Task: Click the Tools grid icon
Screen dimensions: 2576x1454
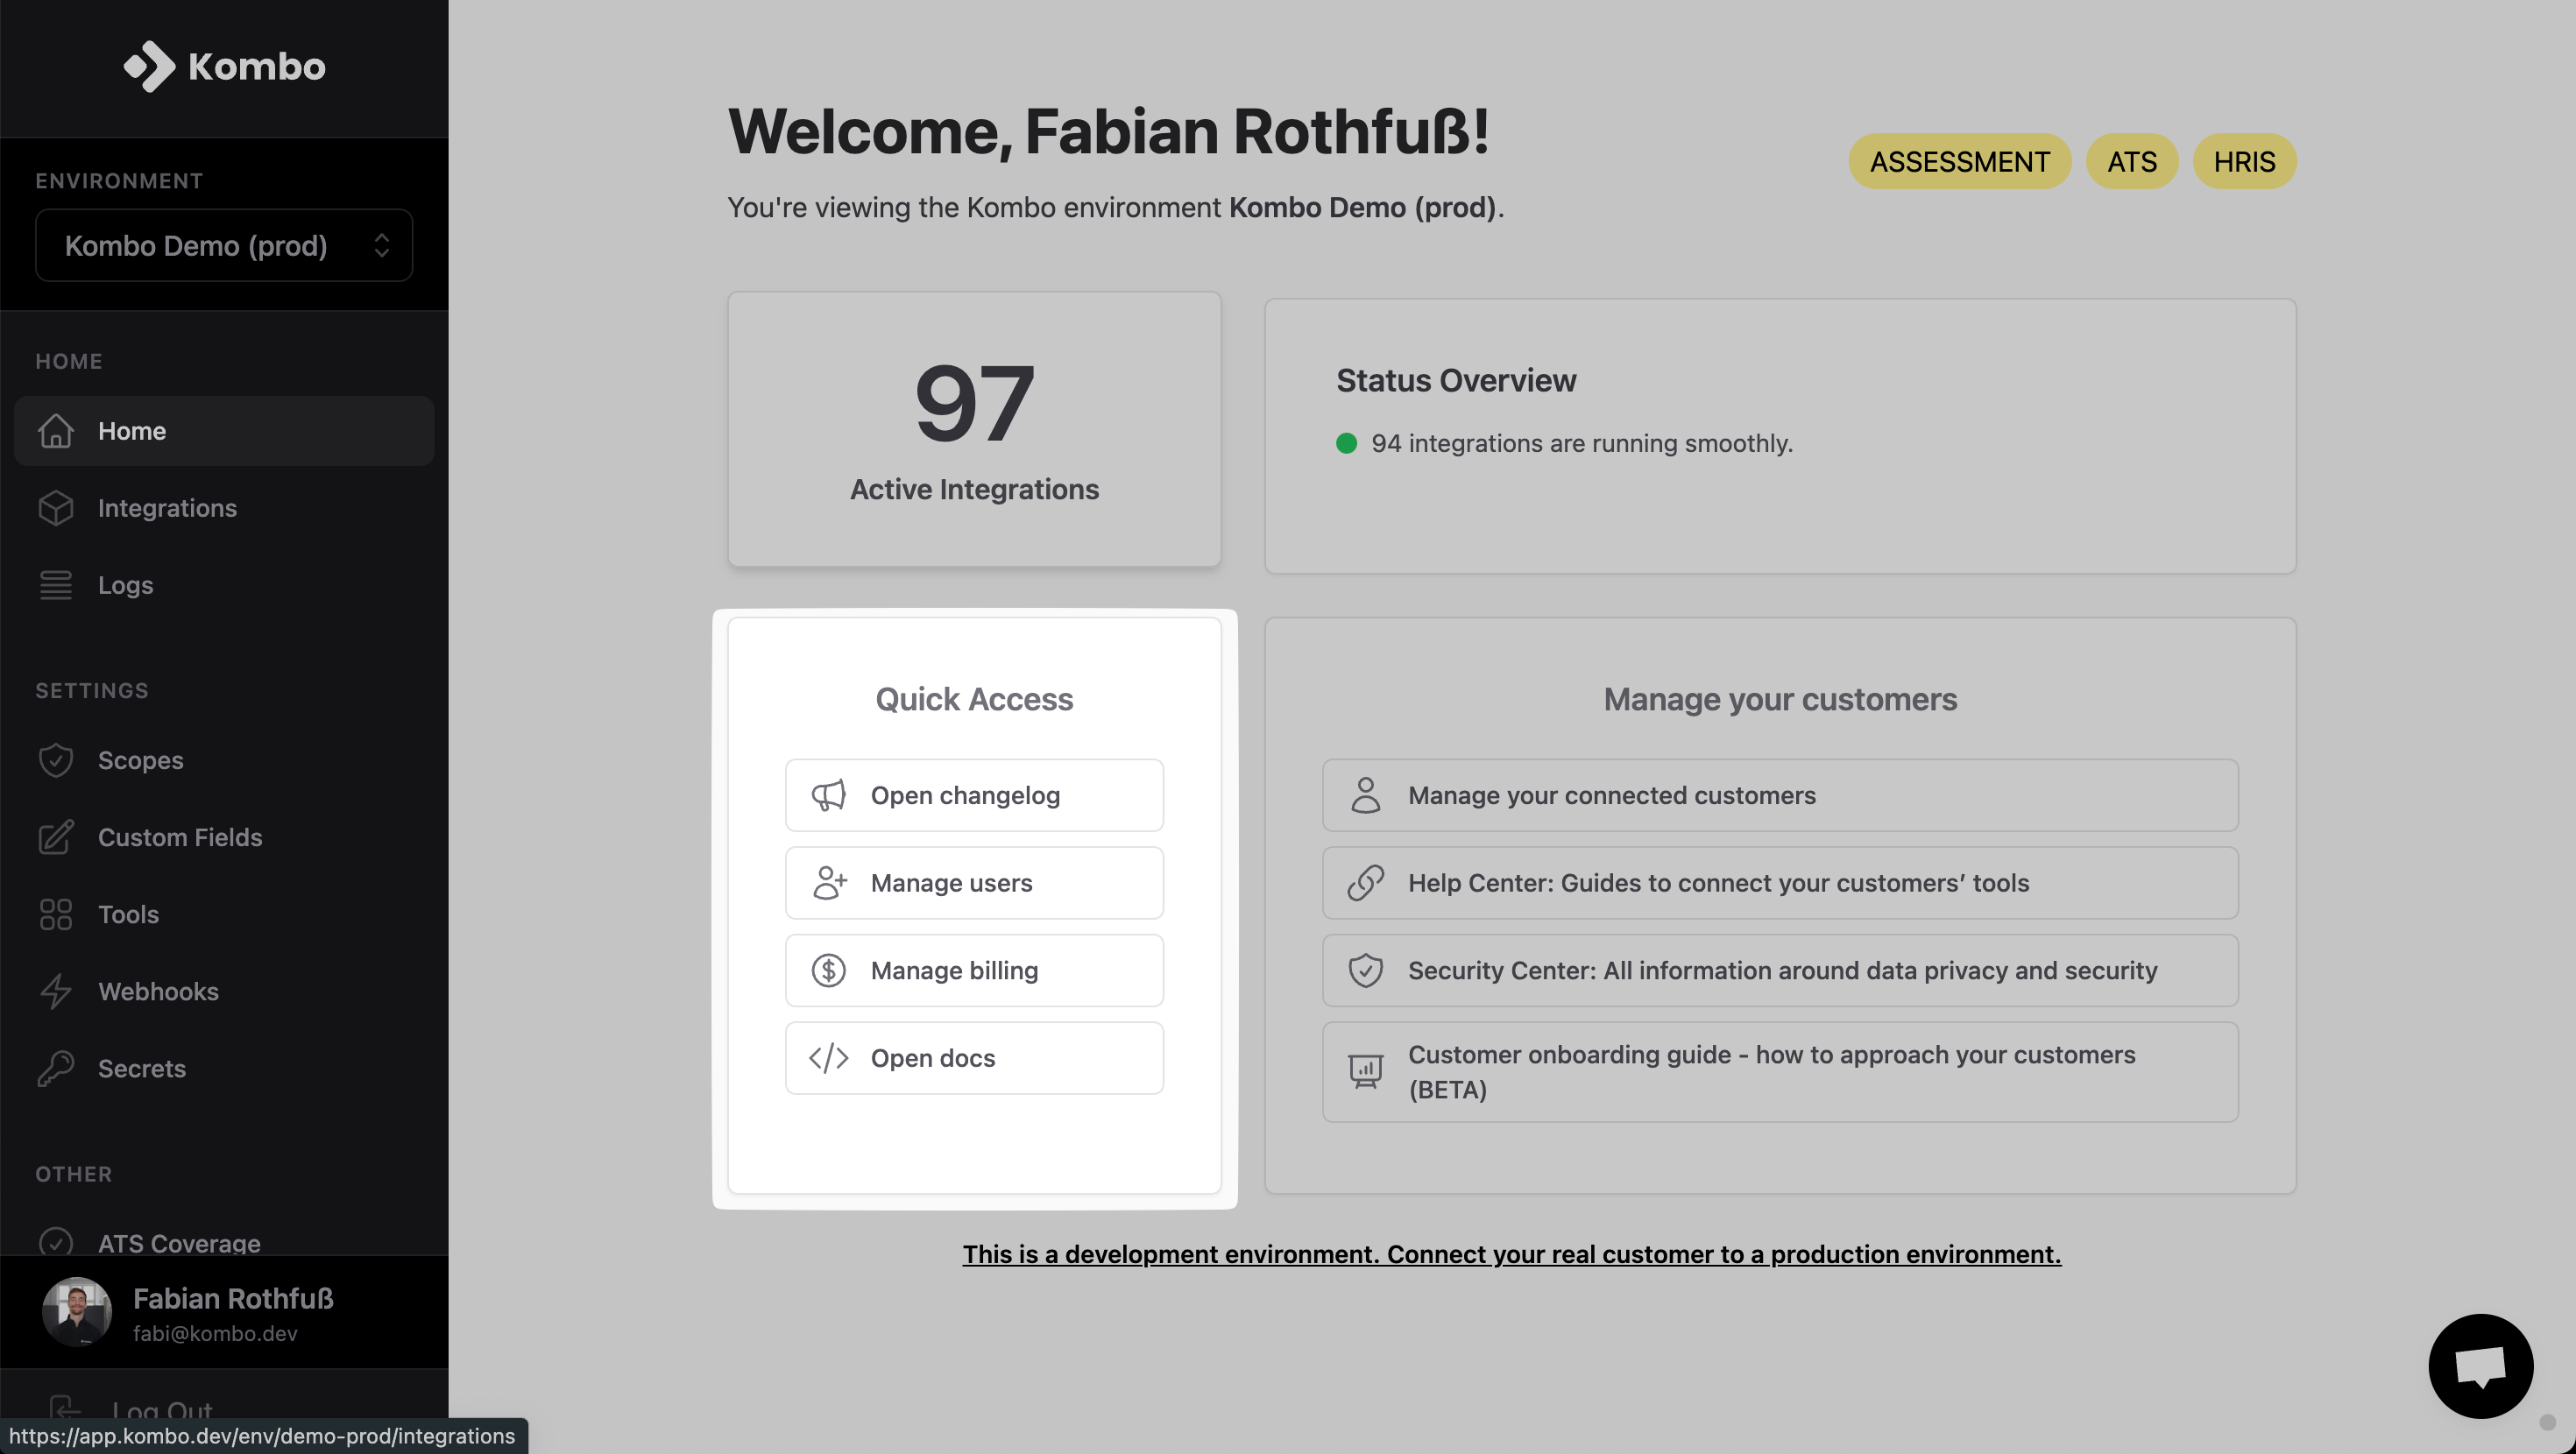Action: (x=56, y=914)
